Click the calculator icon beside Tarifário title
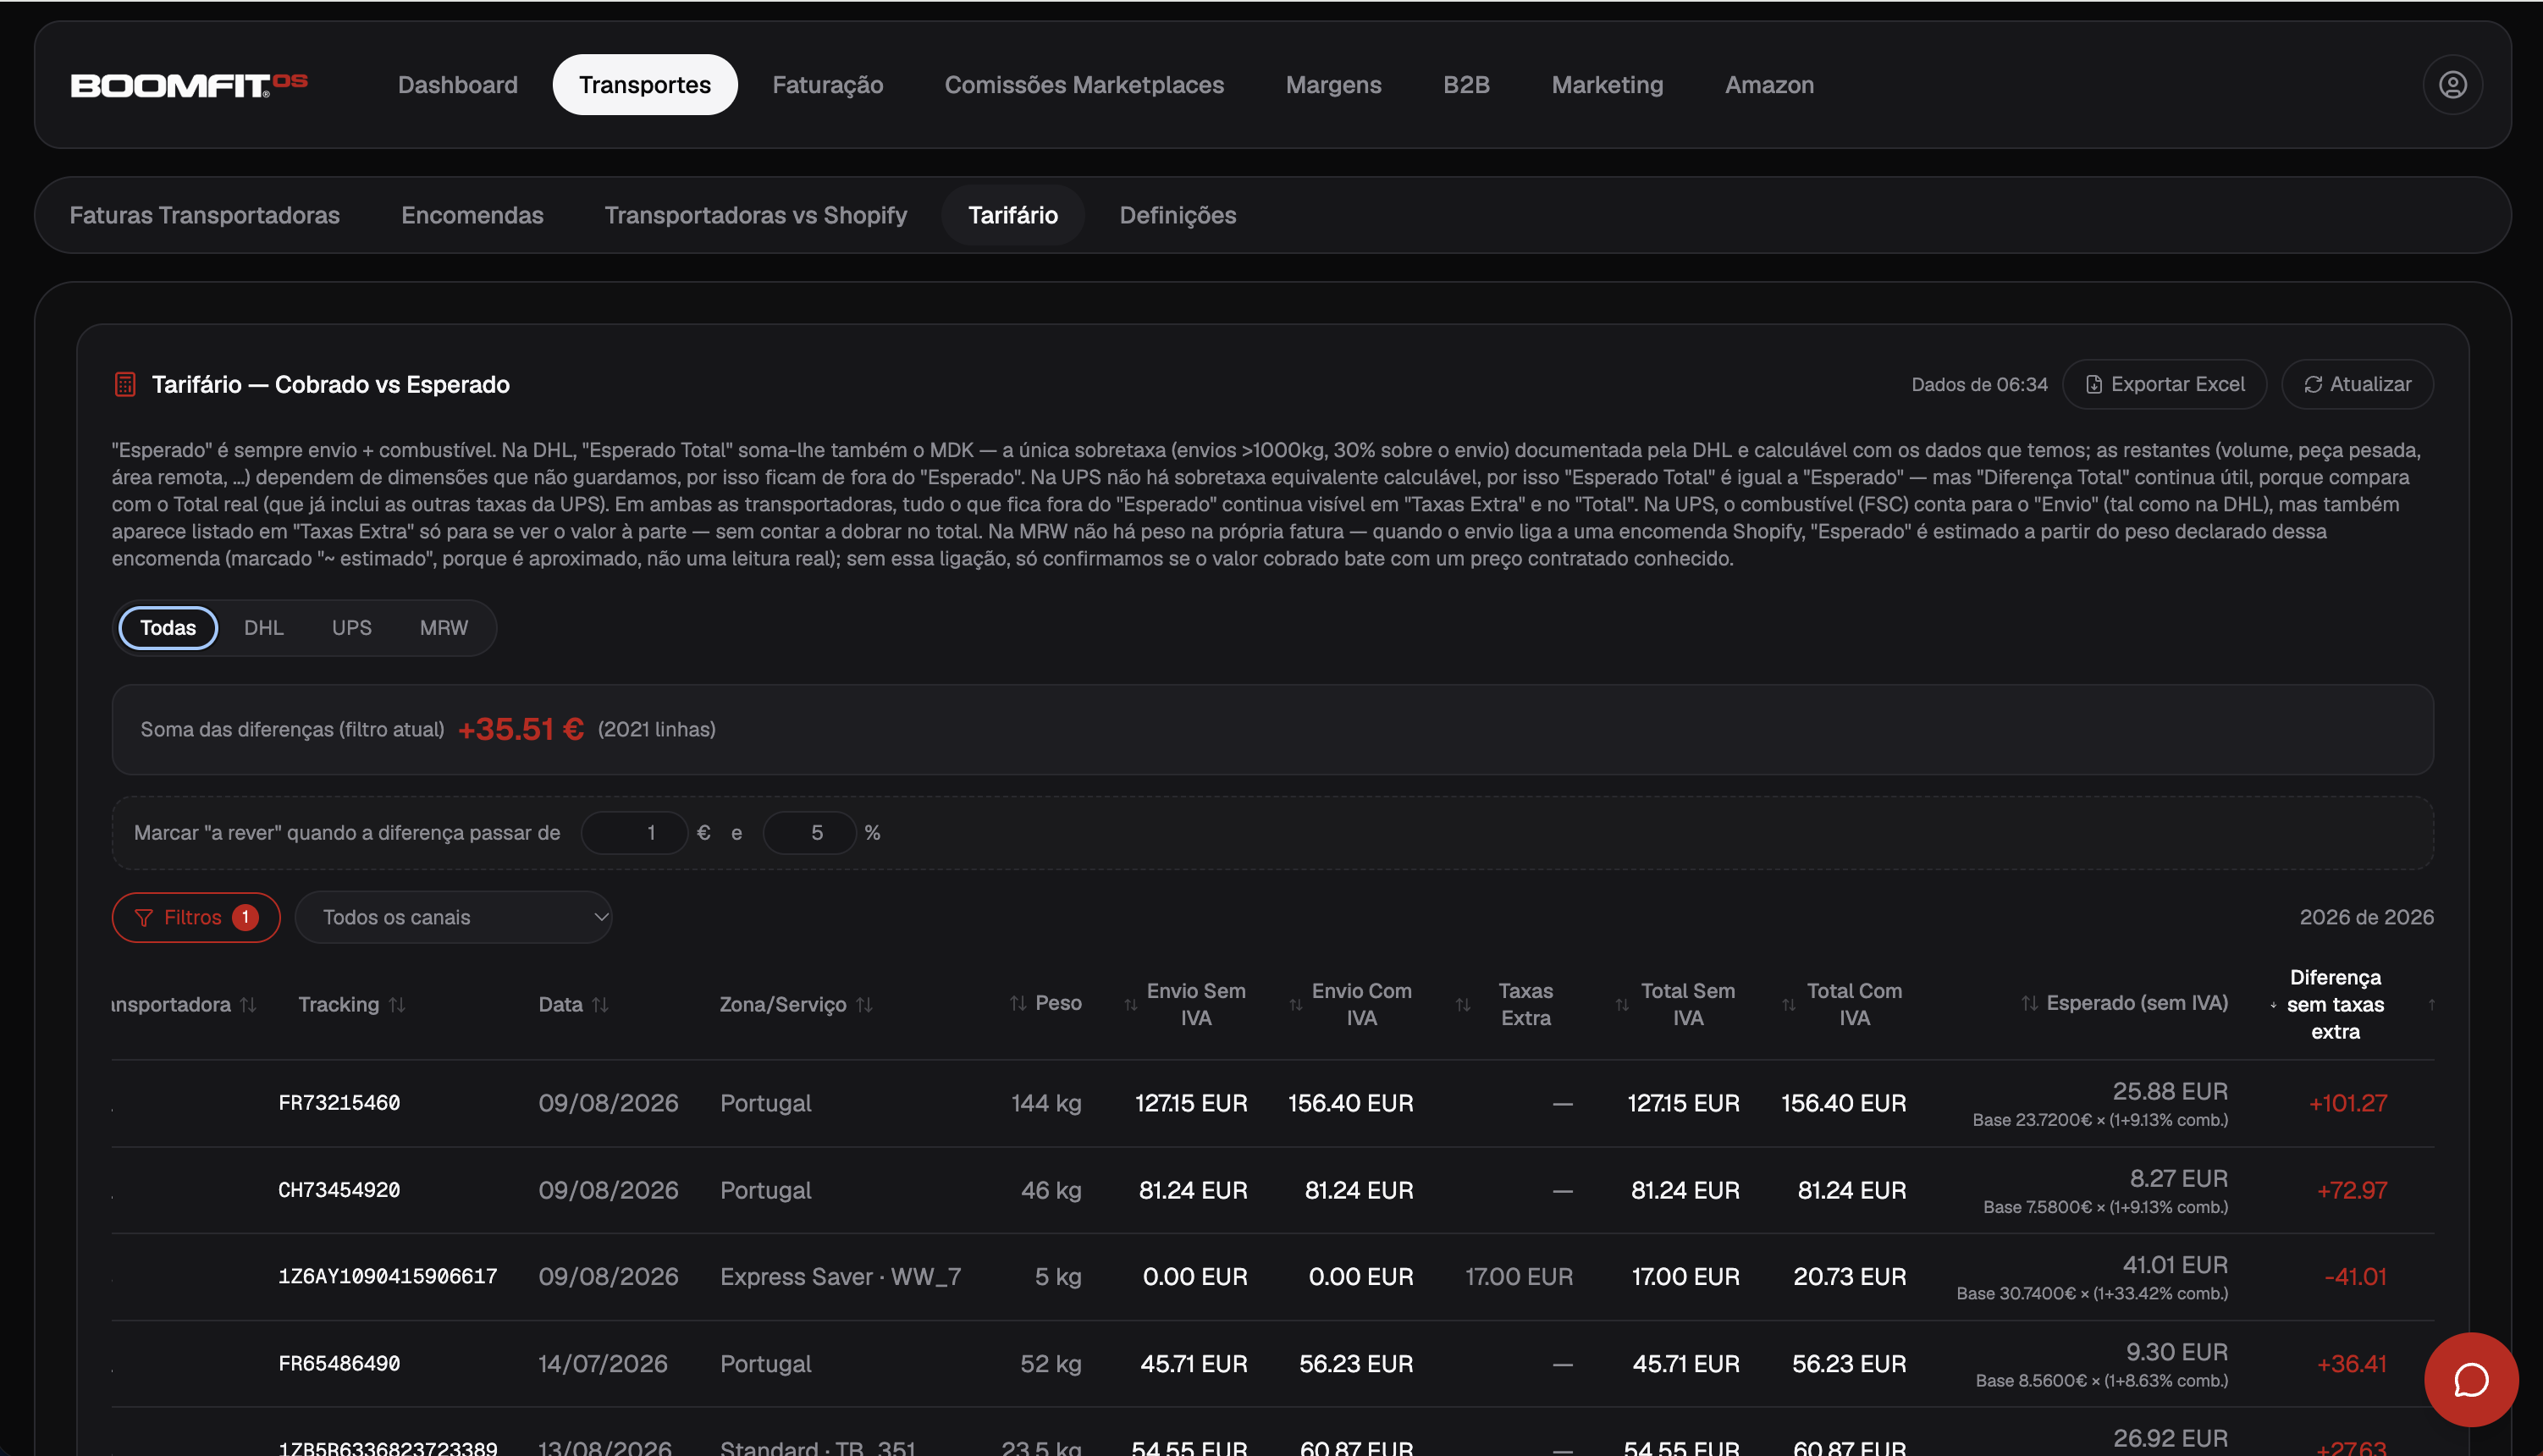 click(125, 384)
